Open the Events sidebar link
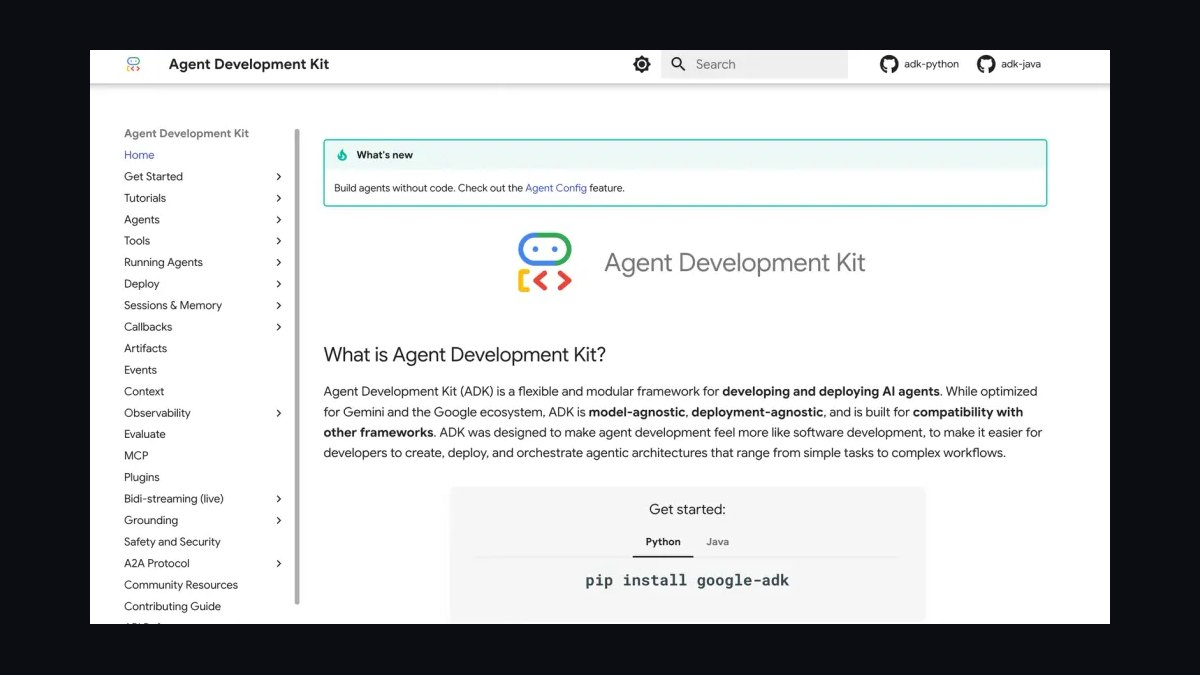This screenshot has height=675, width=1200. [x=140, y=370]
